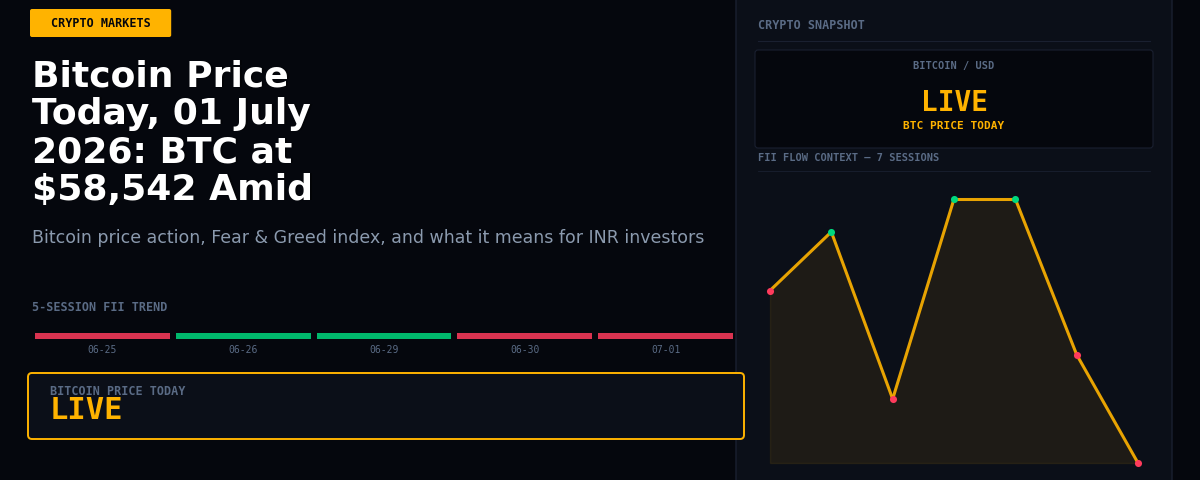The height and width of the screenshot is (480, 1200).
Task: Select the green 06-26 trend bar
Action: tap(243, 336)
